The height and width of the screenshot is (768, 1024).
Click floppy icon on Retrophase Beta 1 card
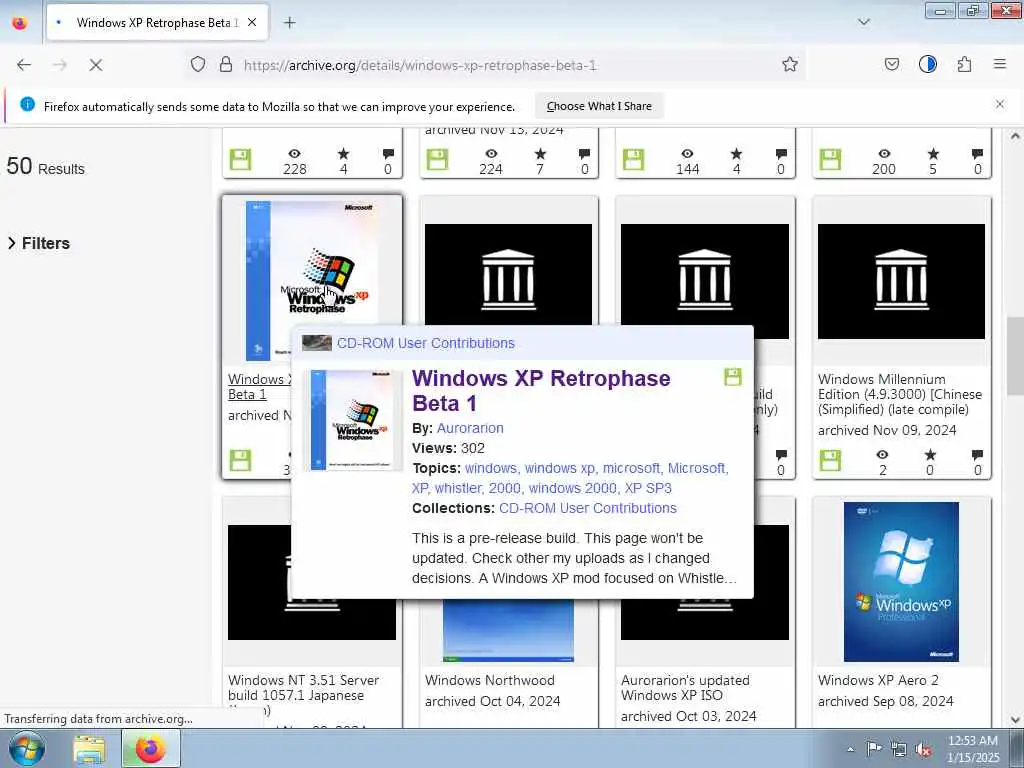tap(240, 460)
